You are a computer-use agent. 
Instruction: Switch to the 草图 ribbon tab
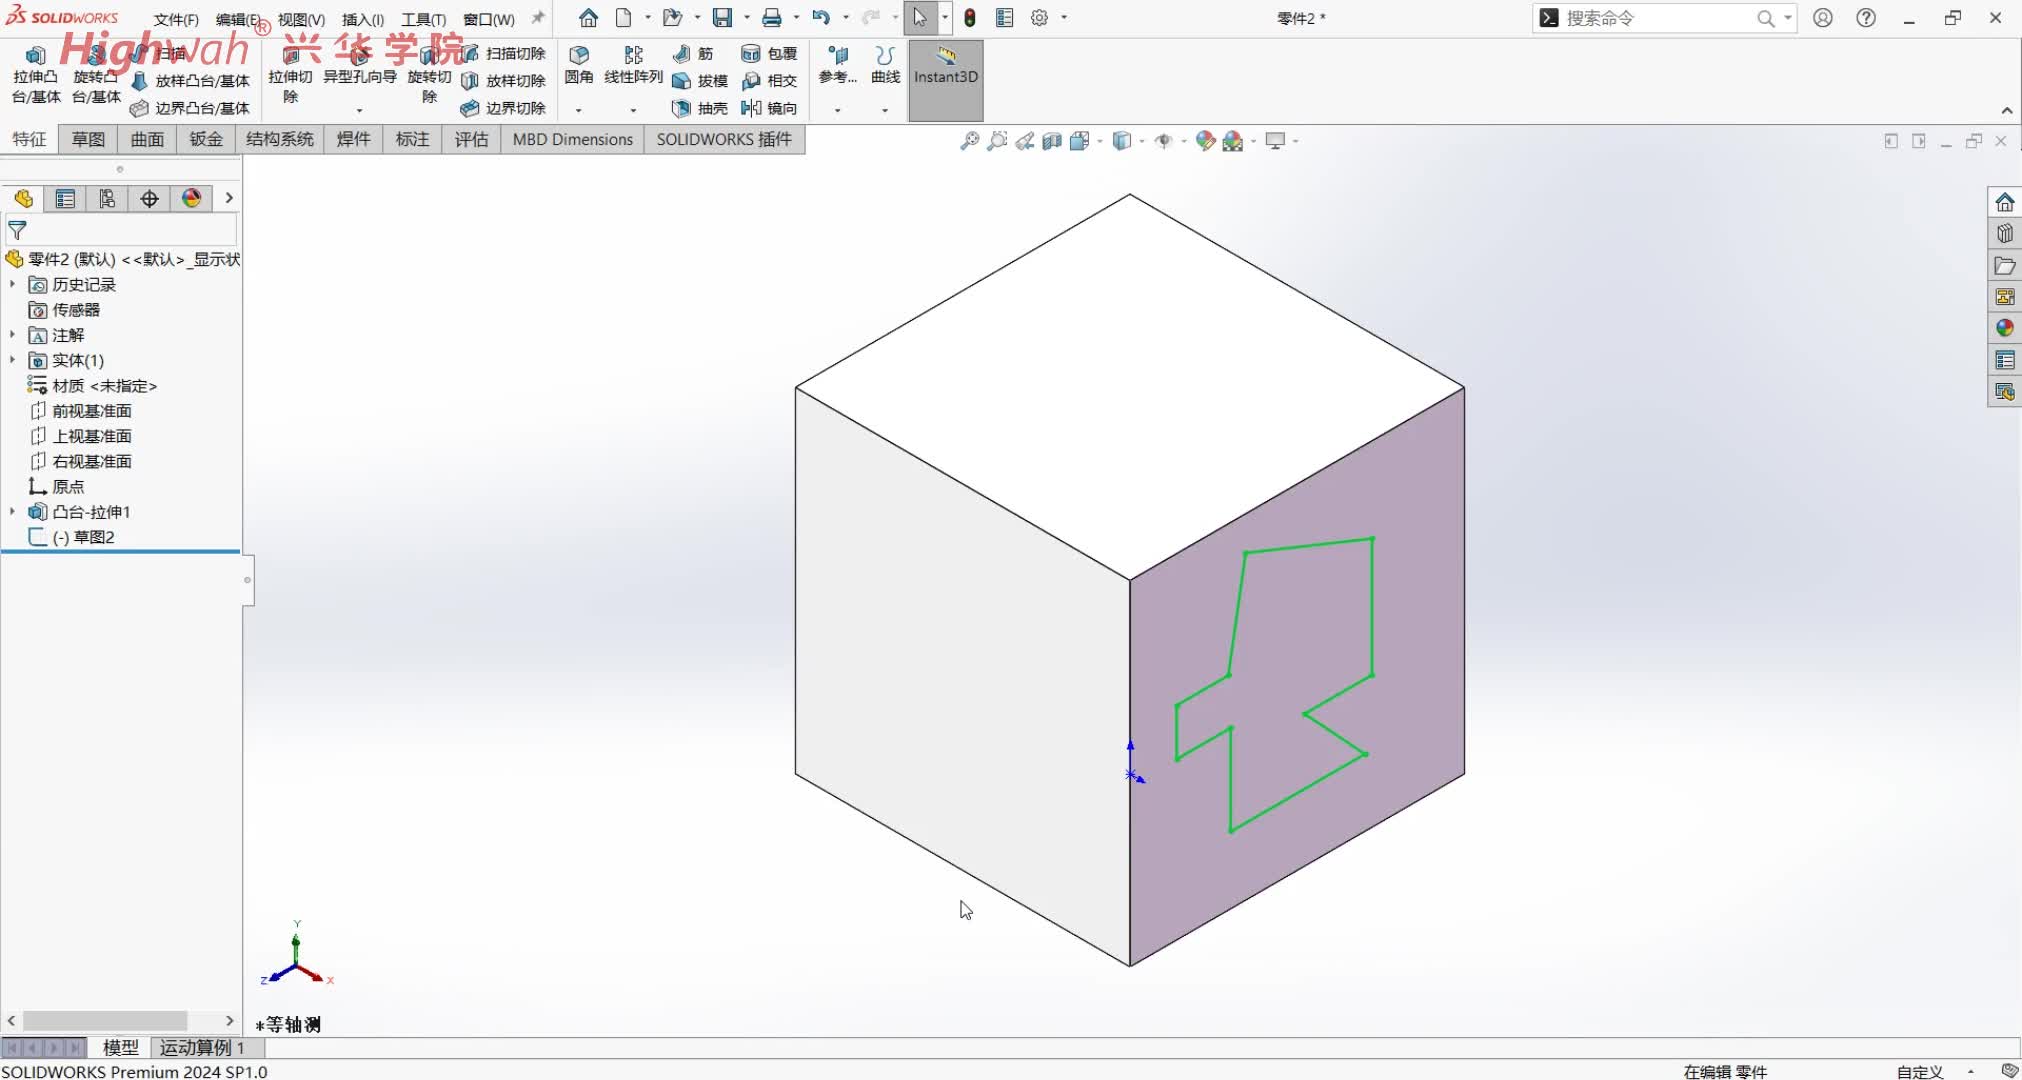coord(88,139)
